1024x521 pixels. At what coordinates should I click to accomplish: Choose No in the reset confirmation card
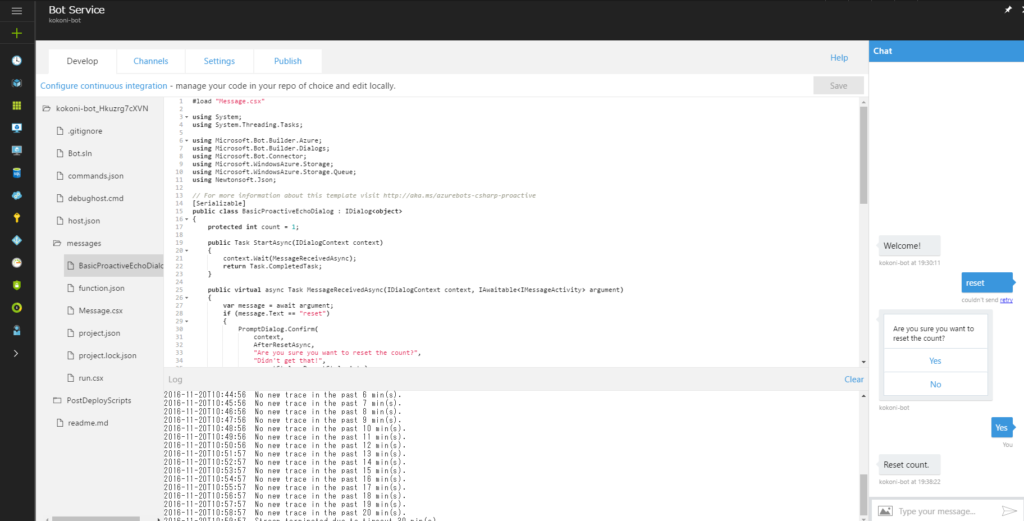click(935, 385)
